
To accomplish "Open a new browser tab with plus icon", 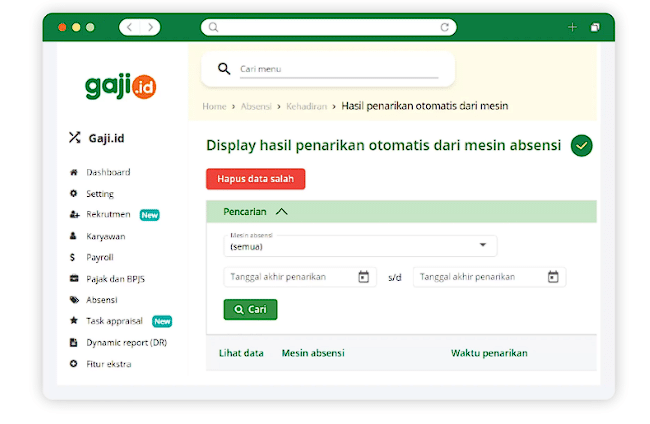I will (572, 27).
